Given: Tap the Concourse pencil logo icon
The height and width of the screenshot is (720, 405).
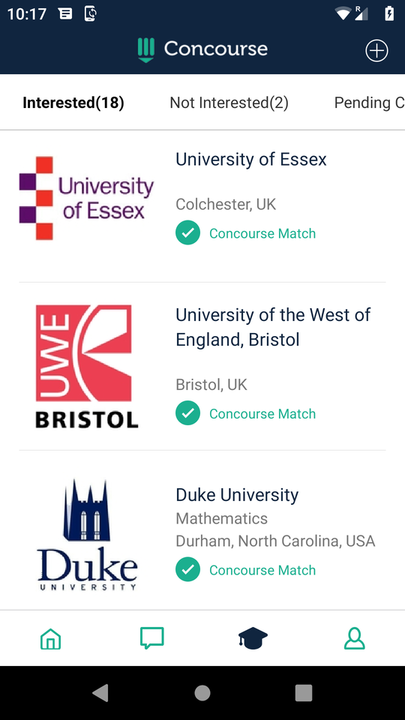Looking at the screenshot, I should [x=146, y=50].
